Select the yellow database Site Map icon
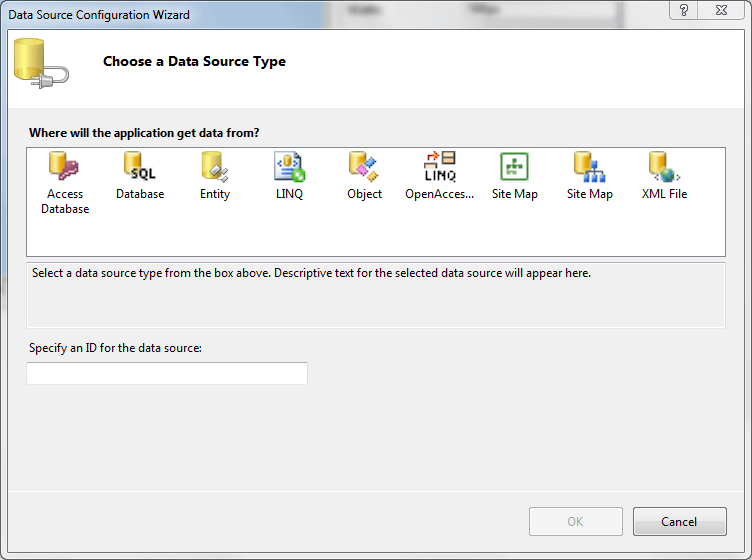This screenshot has width=752, height=560. [x=589, y=166]
